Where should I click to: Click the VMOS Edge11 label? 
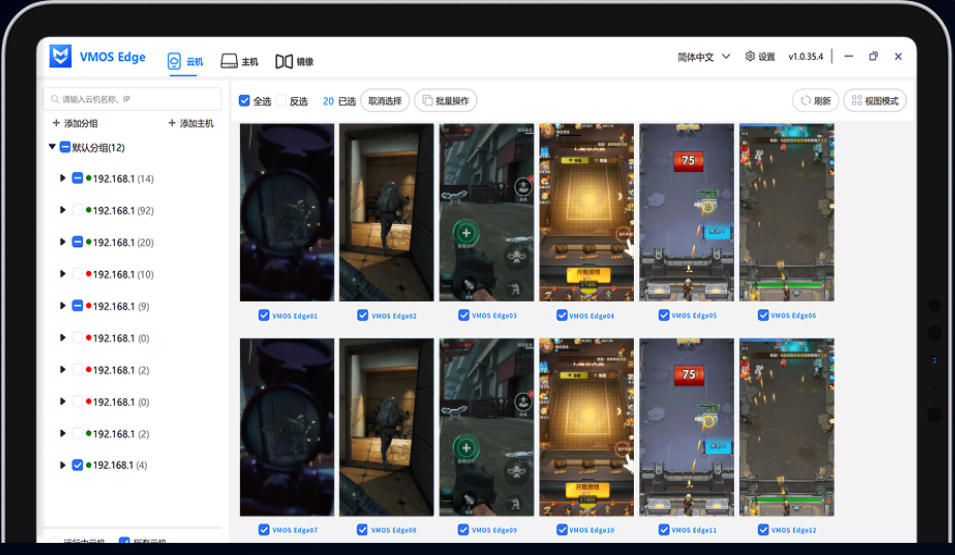[694, 530]
